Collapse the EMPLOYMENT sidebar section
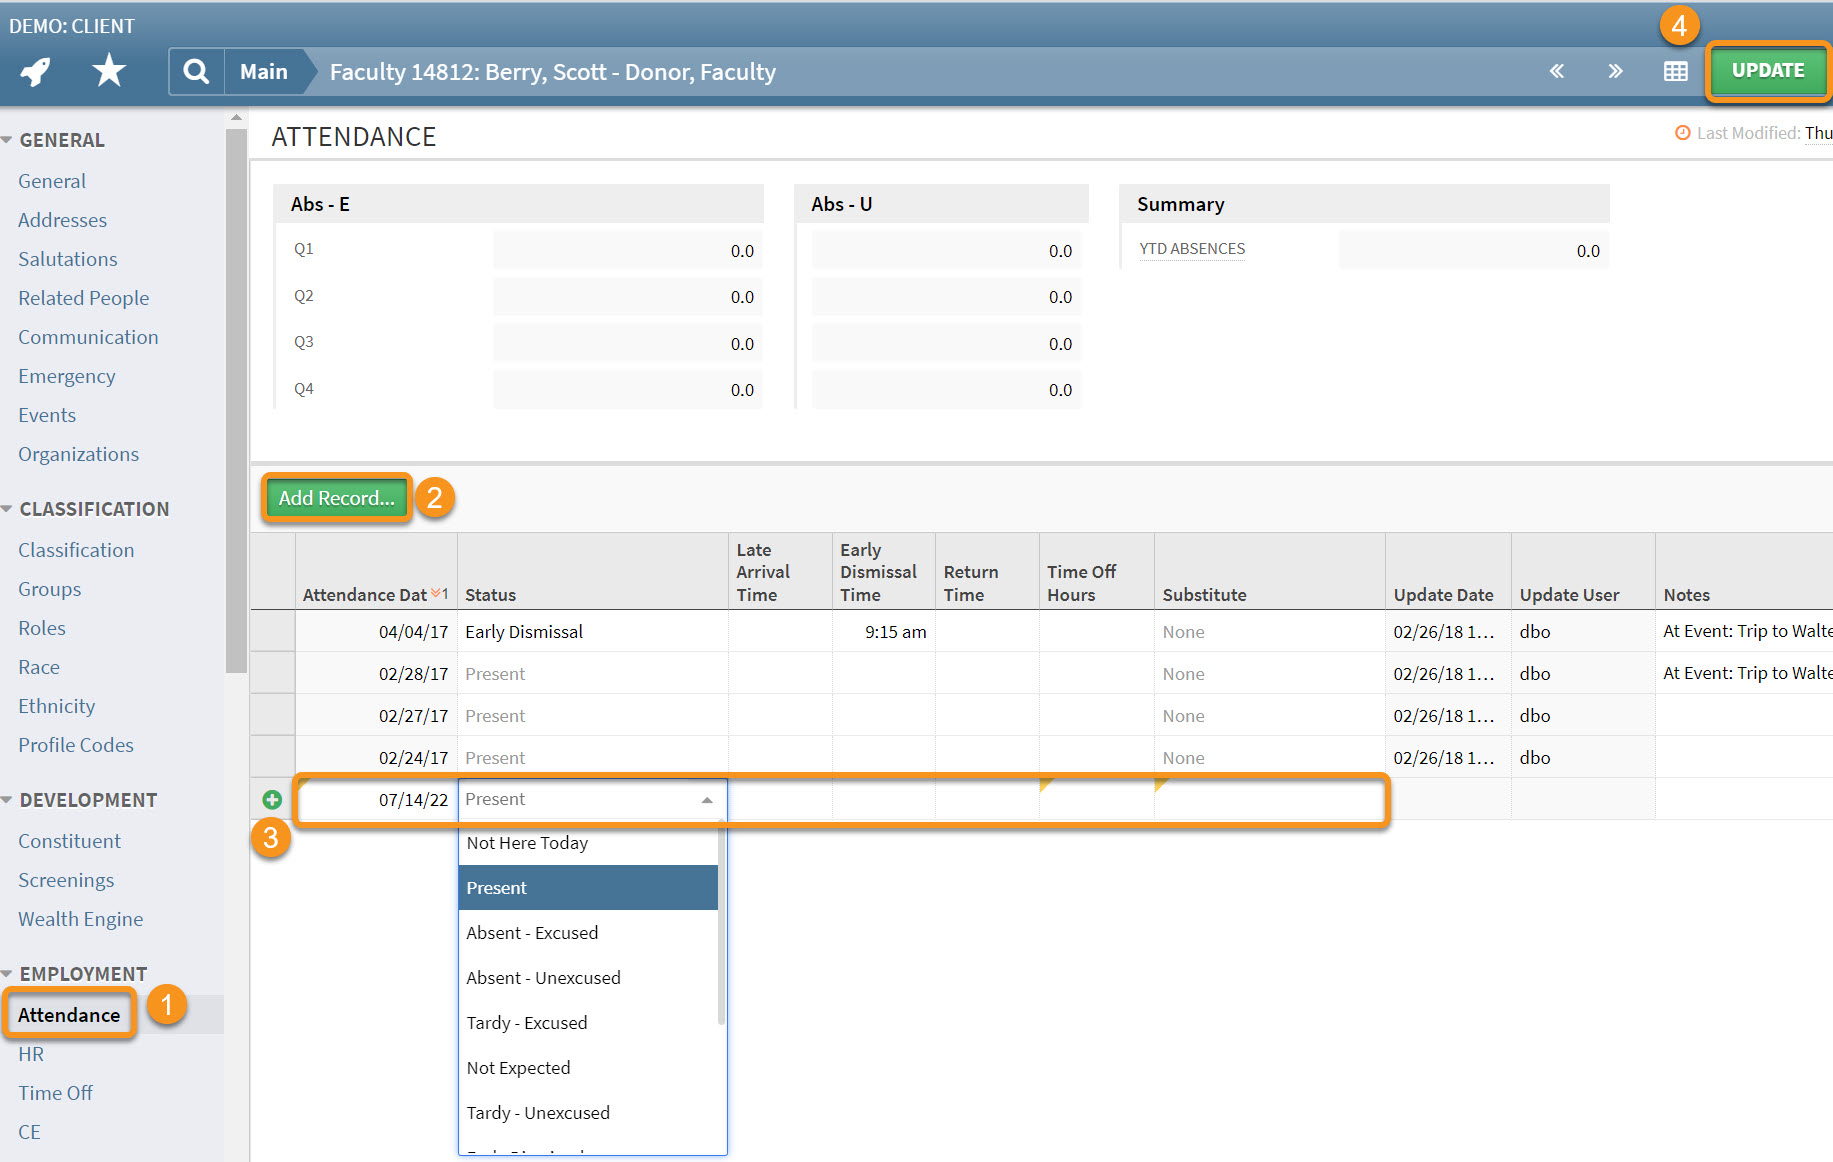This screenshot has width=1833, height=1162. tap(8, 974)
